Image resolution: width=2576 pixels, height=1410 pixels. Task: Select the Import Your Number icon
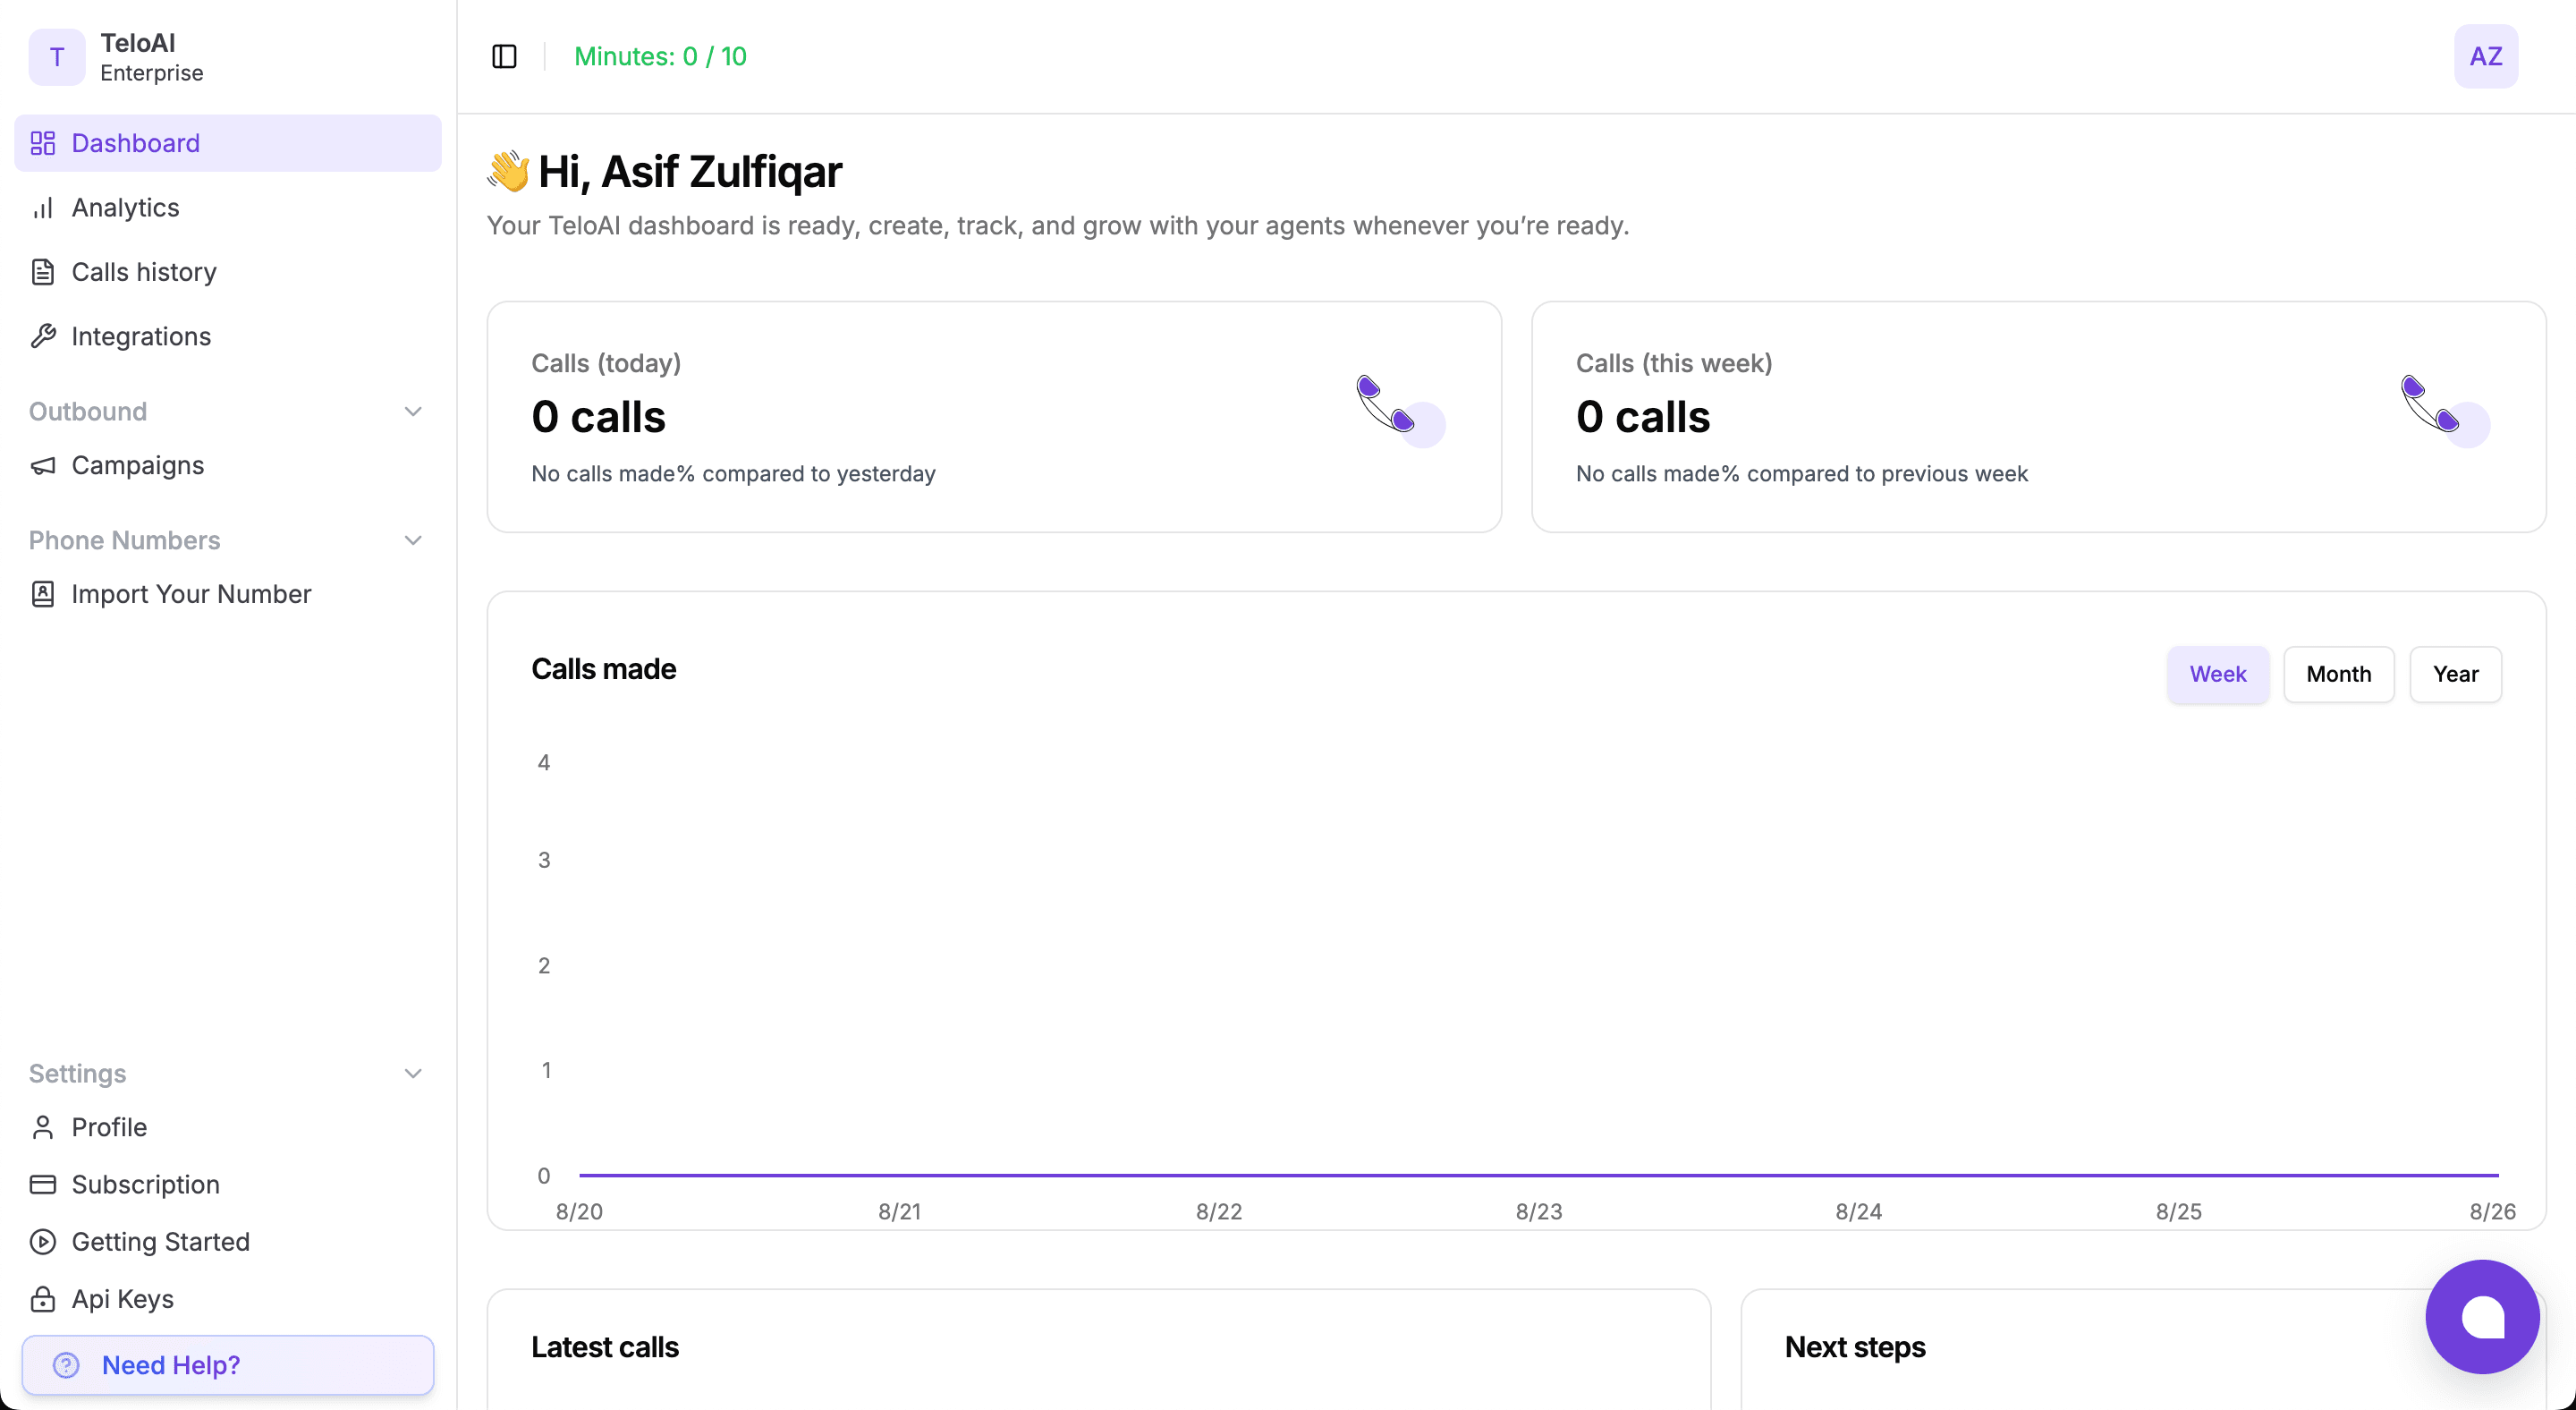44,593
